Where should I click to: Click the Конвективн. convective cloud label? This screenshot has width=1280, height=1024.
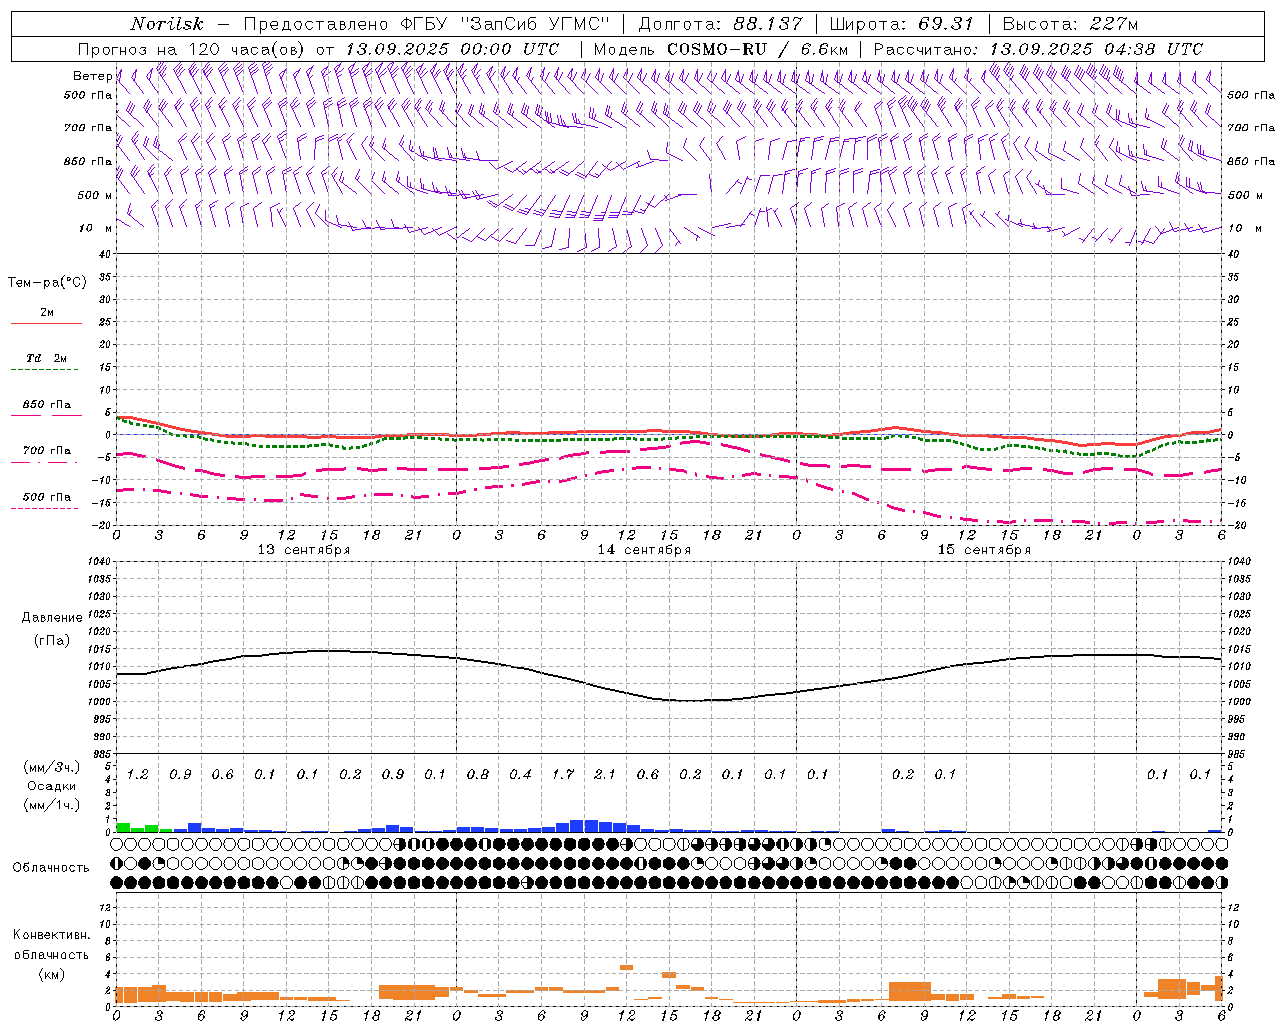click(51, 935)
